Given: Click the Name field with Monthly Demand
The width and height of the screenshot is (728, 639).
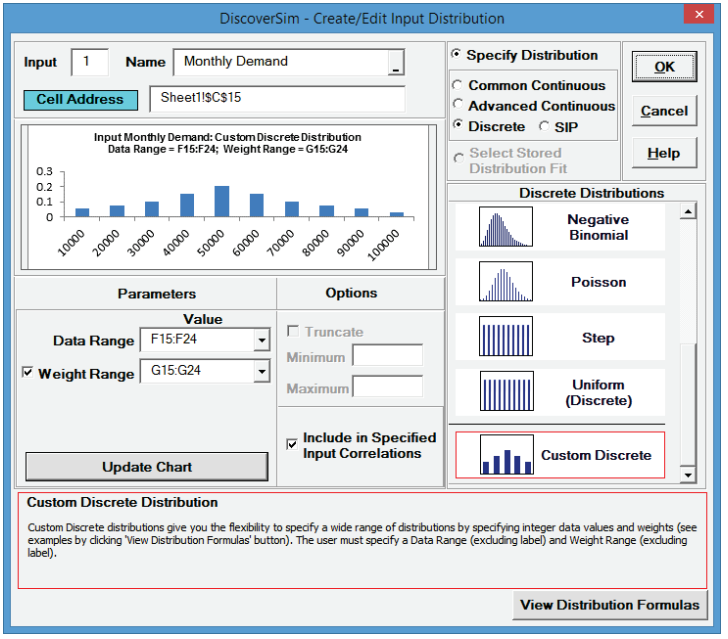Looking at the screenshot, I should (281, 62).
